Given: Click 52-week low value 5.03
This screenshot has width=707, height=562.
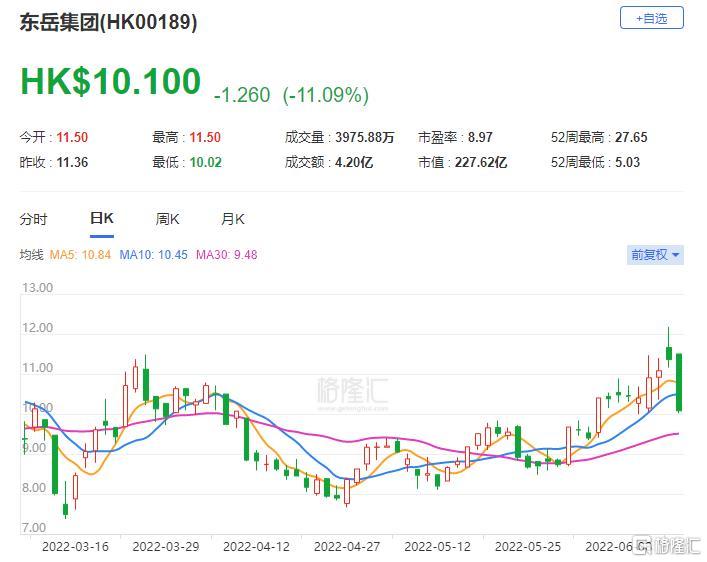Looking at the screenshot, I should 627,162.
